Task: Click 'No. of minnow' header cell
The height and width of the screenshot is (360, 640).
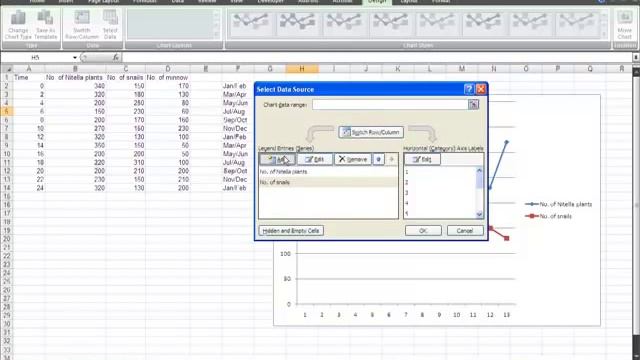Action: coord(168,77)
